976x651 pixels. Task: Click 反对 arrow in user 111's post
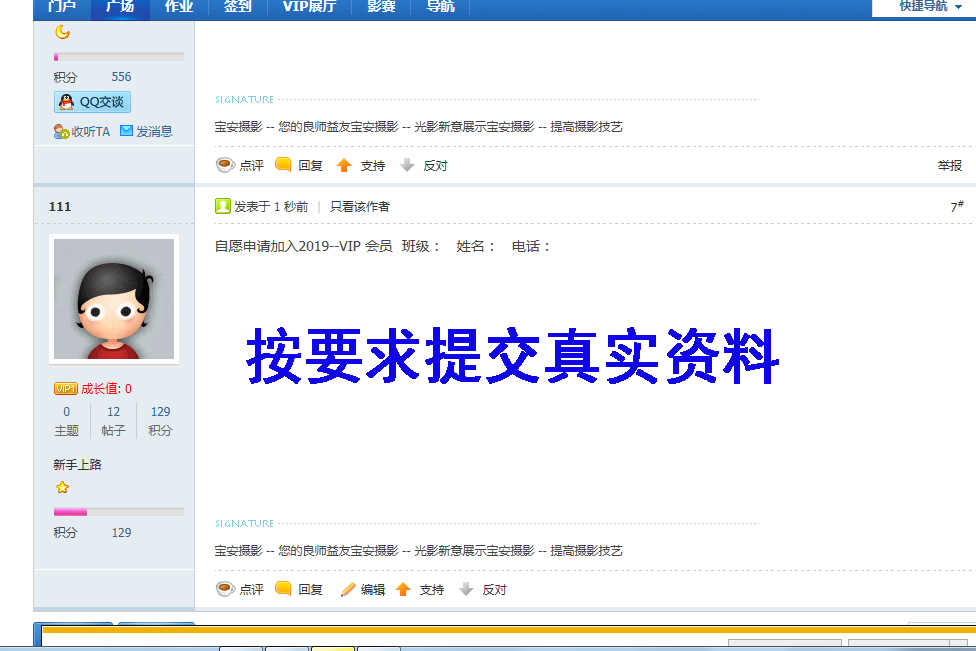[482, 590]
